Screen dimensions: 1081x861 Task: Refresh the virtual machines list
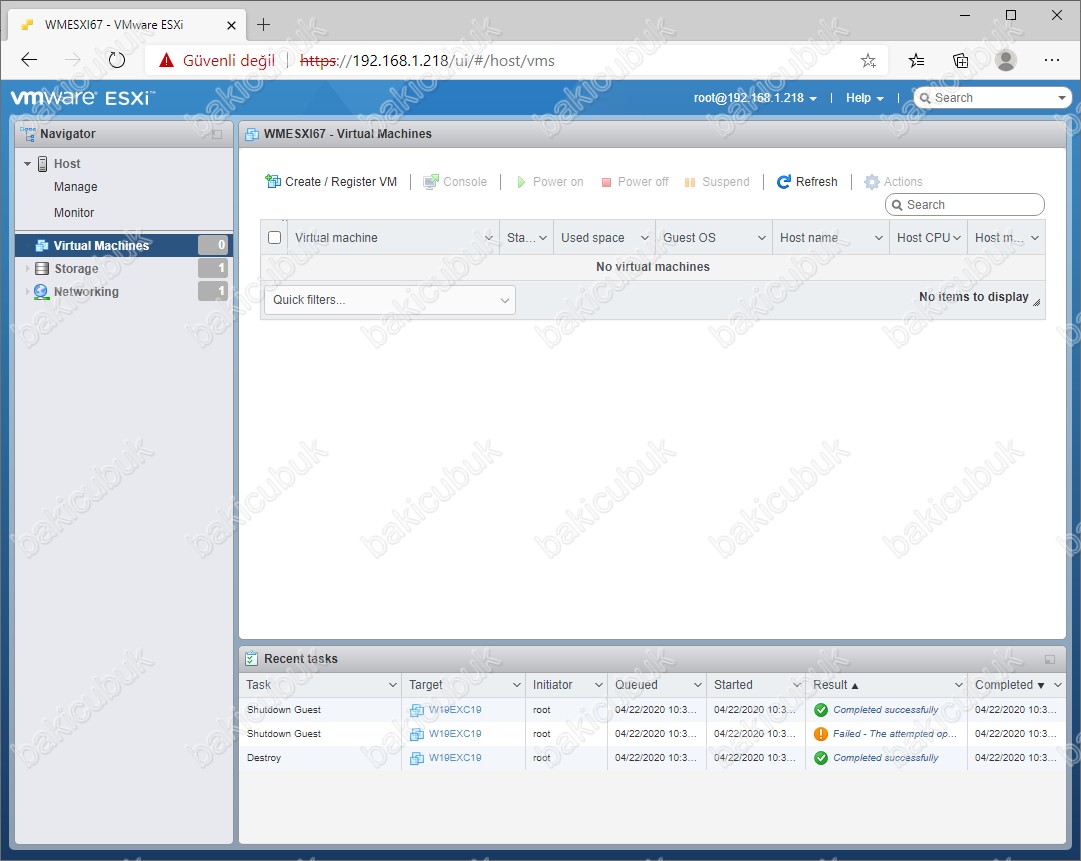[807, 182]
